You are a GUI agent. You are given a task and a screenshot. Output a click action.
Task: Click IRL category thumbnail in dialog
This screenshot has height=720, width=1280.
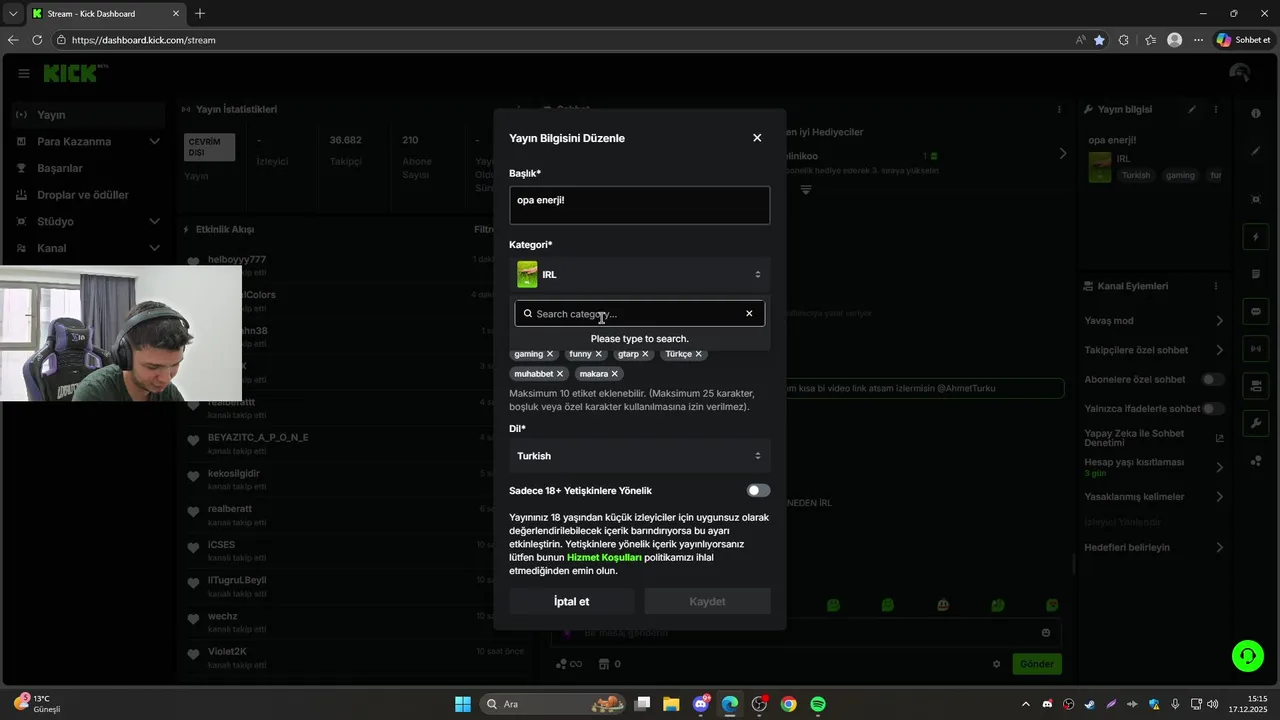(x=527, y=274)
